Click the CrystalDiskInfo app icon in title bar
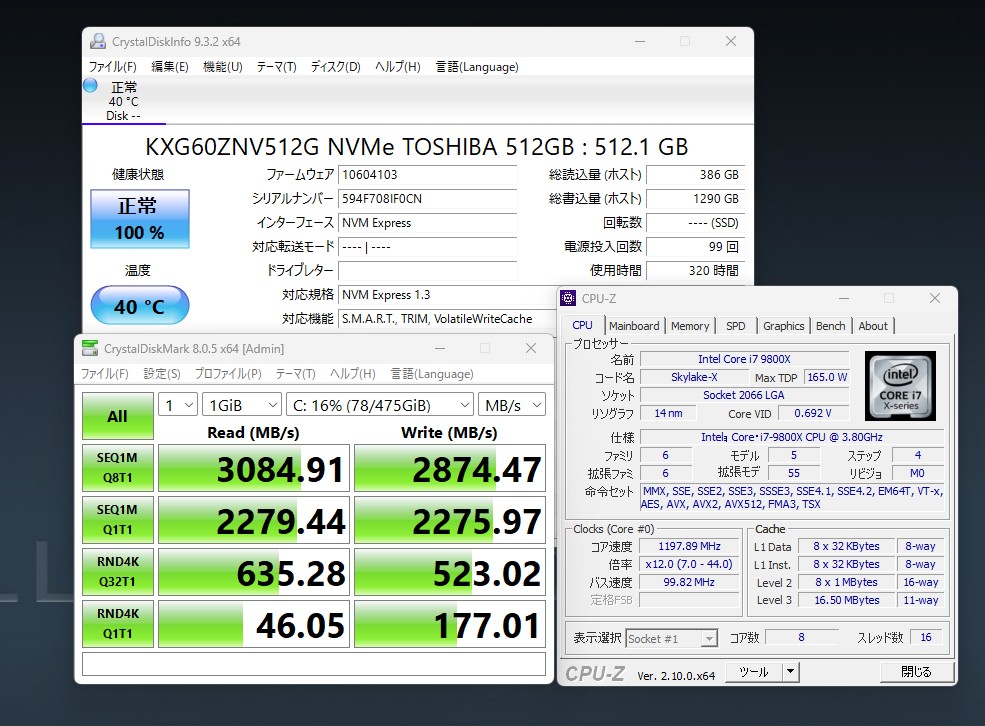 coord(98,41)
